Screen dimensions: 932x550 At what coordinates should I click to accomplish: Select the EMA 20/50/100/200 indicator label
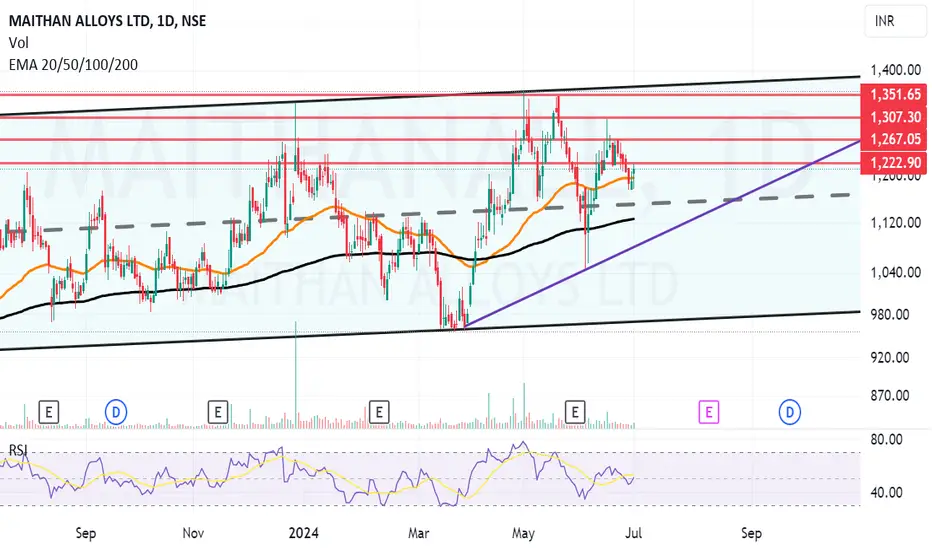[x=73, y=65]
